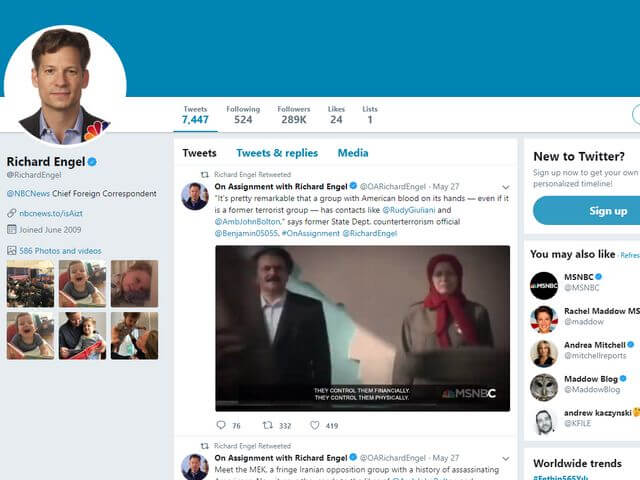Click the On Assignment avatar on second tweet
The width and height of the screenshot is (640, 480).
195,467
